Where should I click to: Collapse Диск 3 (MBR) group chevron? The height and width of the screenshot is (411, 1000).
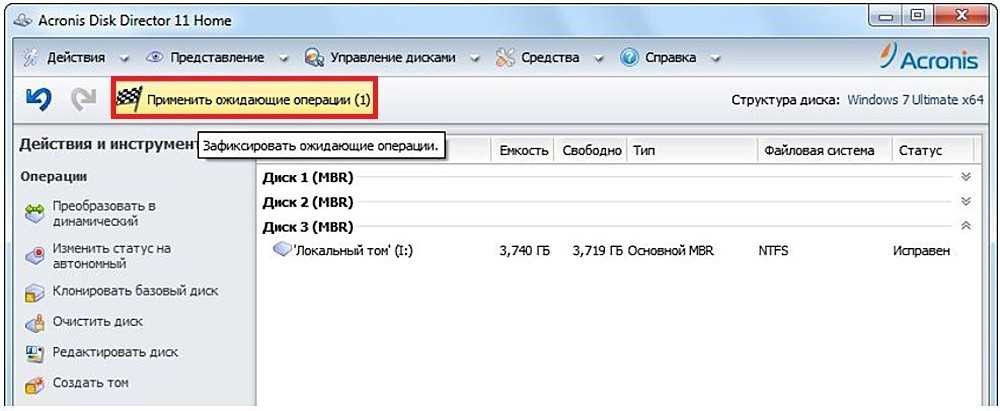click(x=966, y=225)
